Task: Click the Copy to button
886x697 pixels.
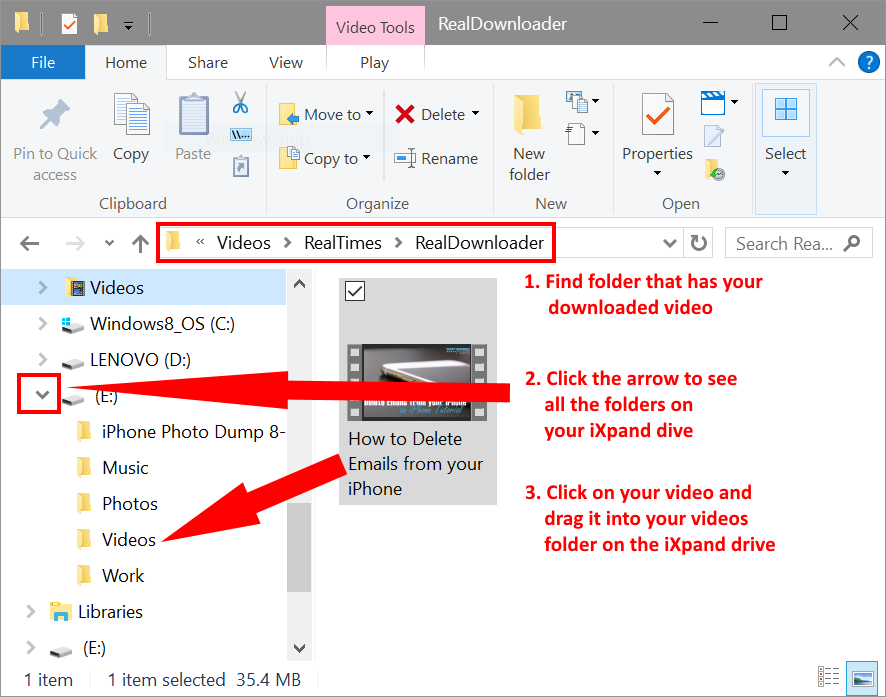Action: [x=325, y=159]
